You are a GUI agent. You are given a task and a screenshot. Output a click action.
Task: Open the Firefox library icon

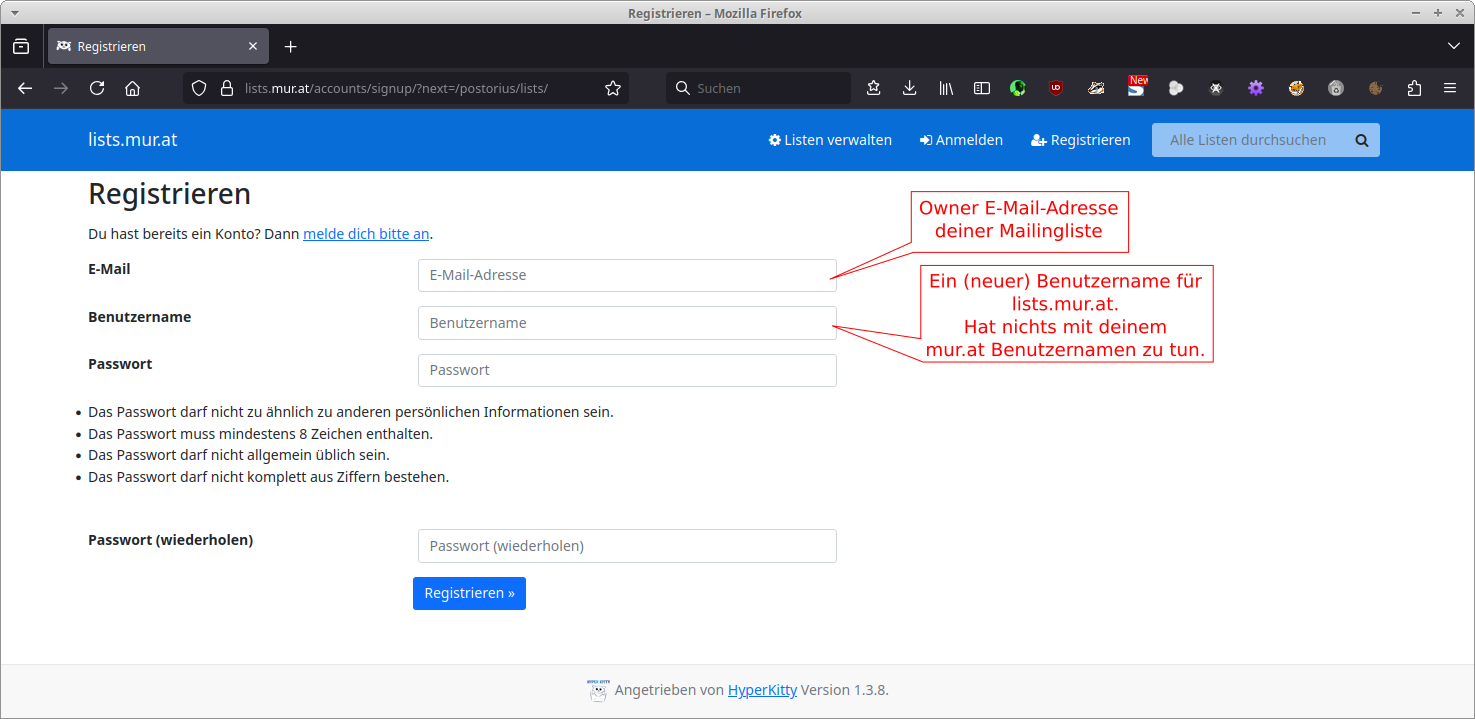click(945, 88)
